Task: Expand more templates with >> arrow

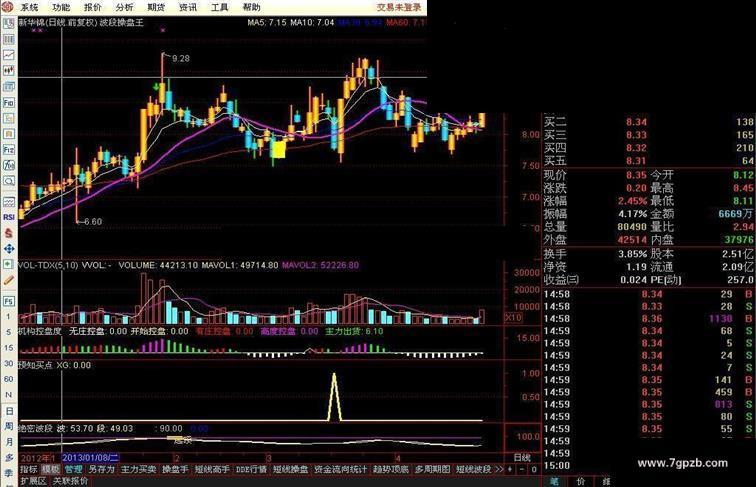Action: [x=499, y=469]
